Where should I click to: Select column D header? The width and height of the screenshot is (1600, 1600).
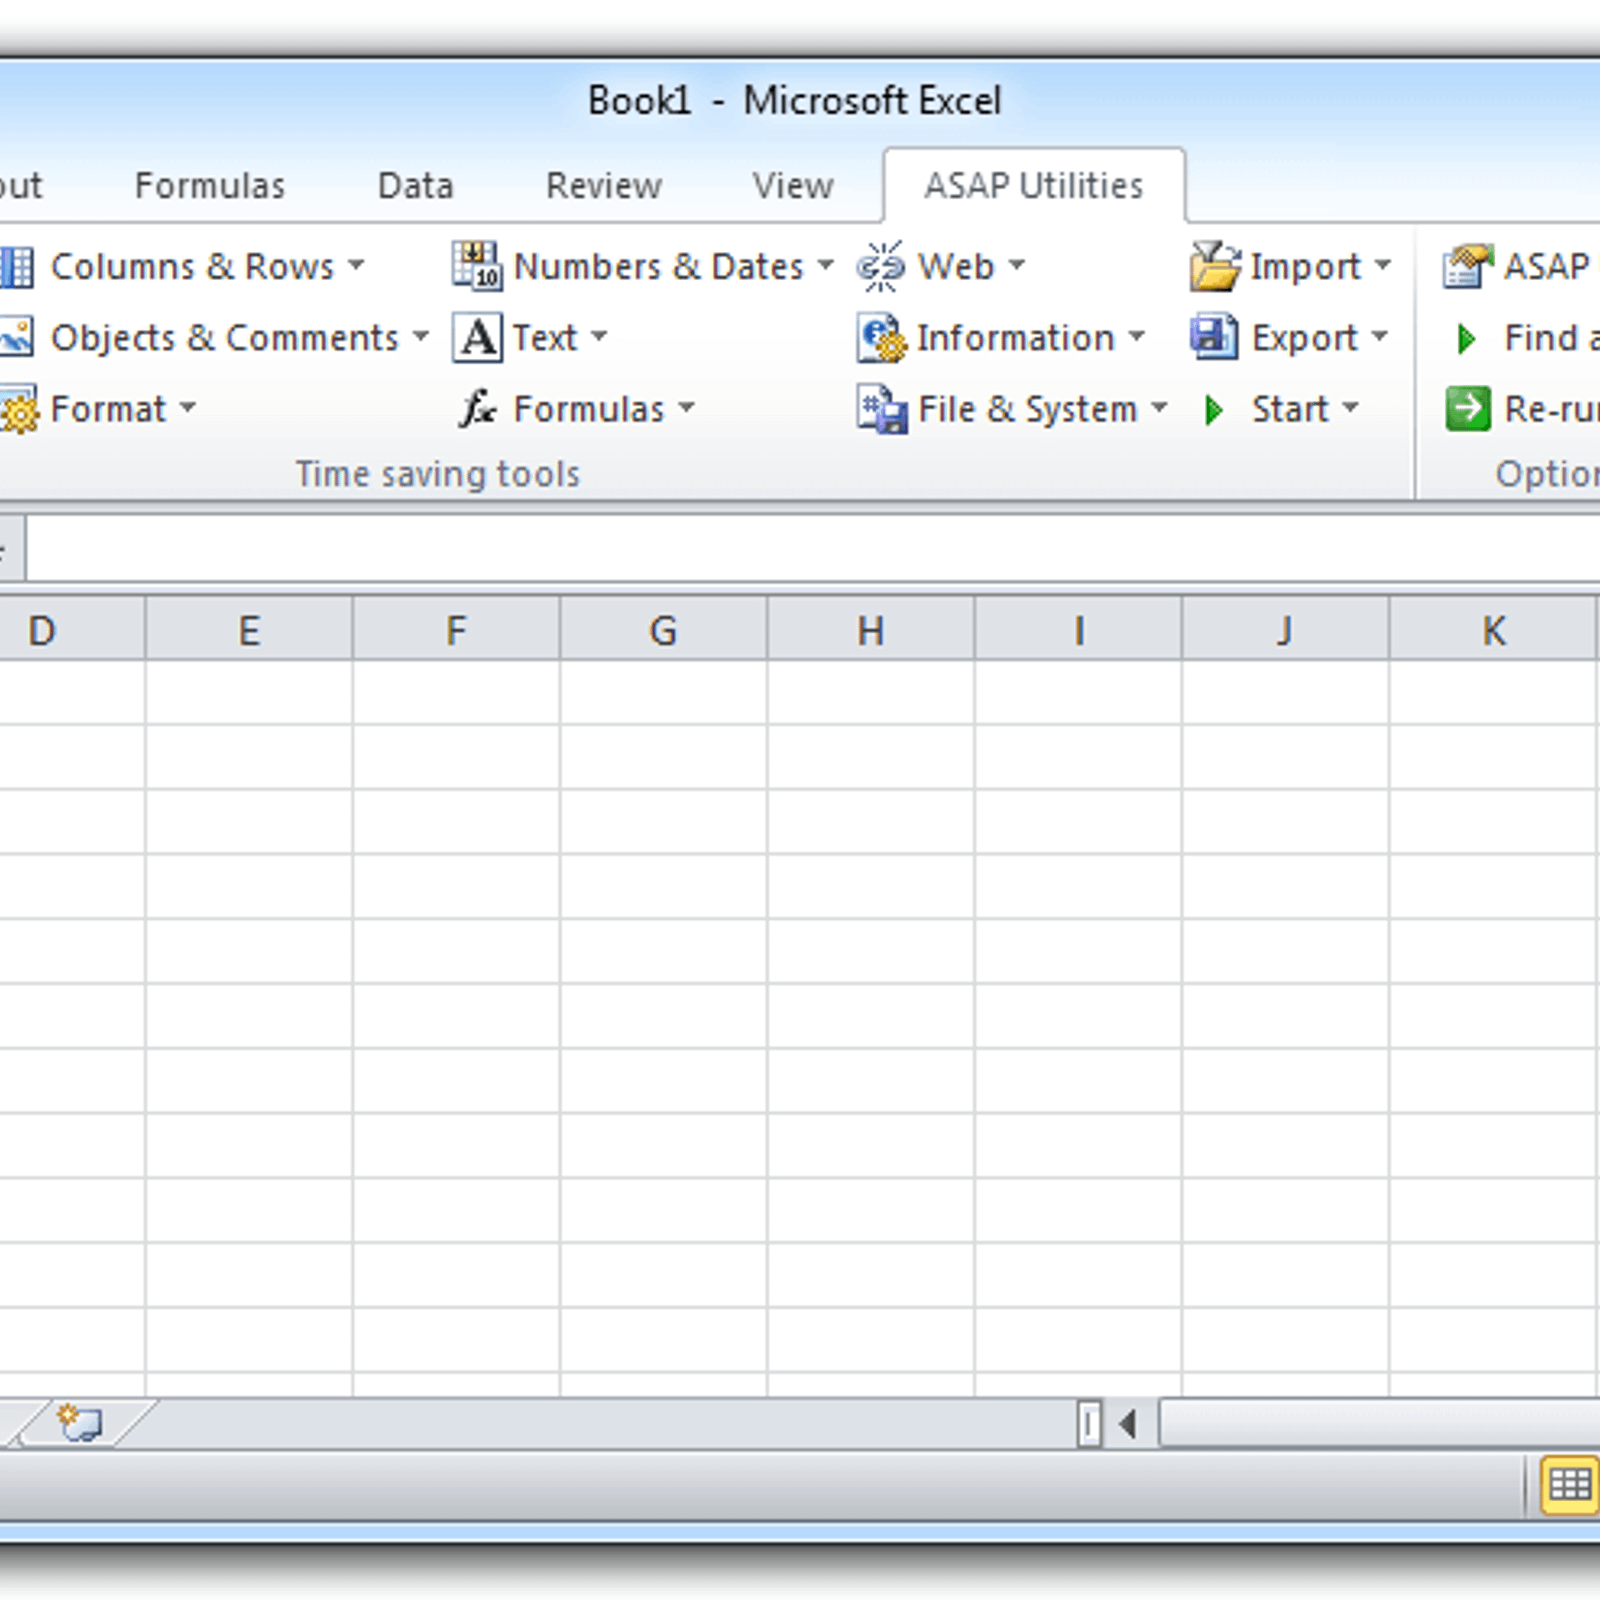point(71,630)
